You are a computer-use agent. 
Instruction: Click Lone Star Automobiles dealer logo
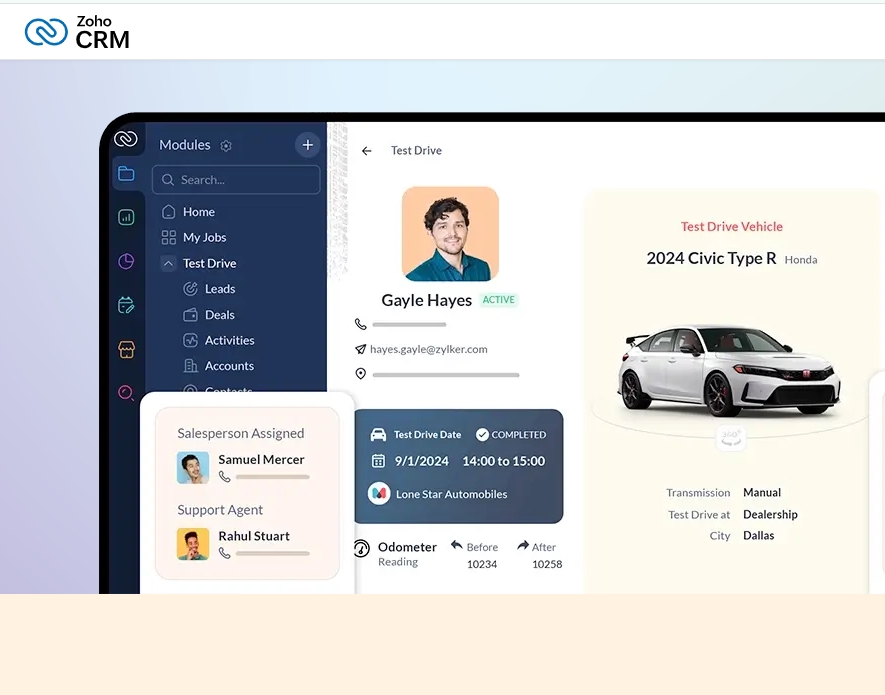[379, 493]
